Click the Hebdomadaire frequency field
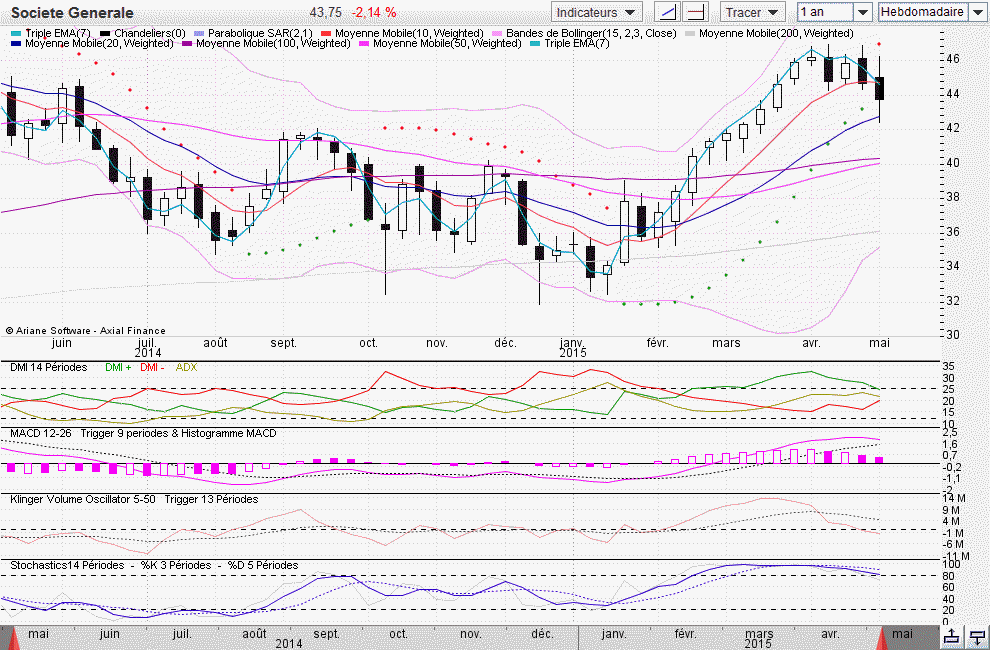This screenshot has width=990, height=650. [x=923, y=12]
